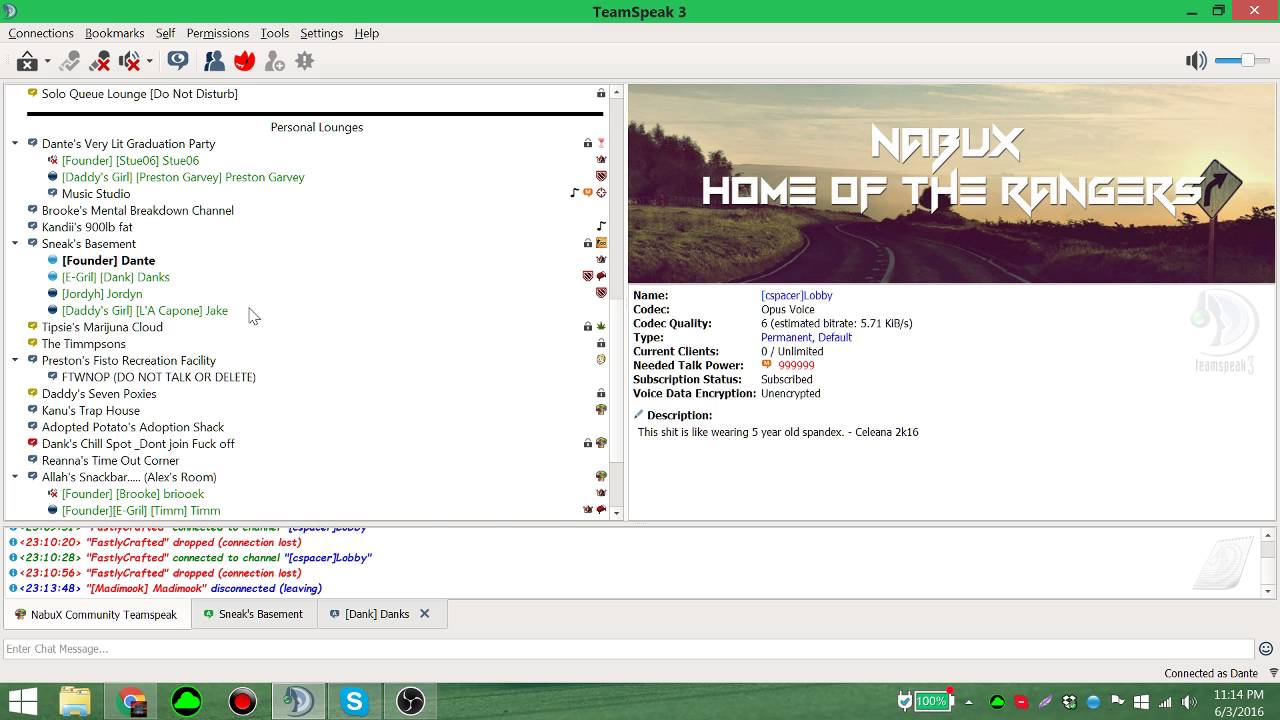Click the leaf icon on Tipsie's Marijuana Cloud row
This screenshot has width=1280, height=720.
point(601,327)
